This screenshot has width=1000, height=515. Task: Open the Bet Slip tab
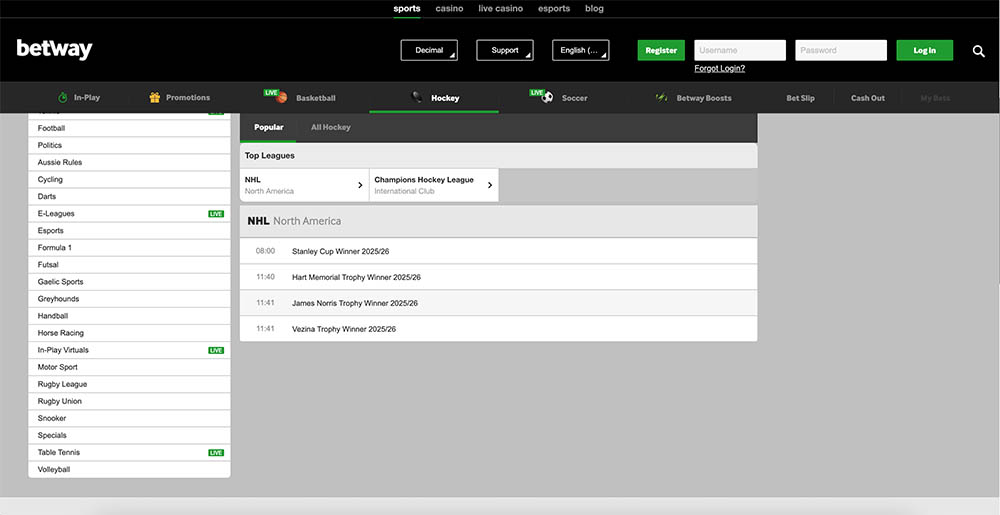800,98
